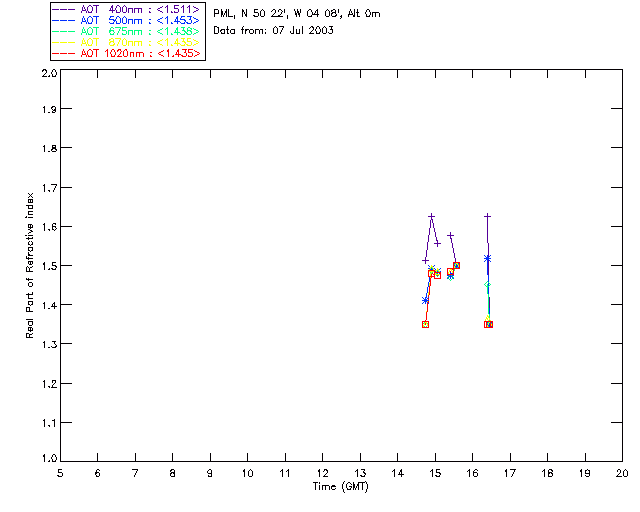The height and width of the screenshot is (512, 640).
Task: Click x-axis tick label '15'
Action: click(x=435, y=473)
